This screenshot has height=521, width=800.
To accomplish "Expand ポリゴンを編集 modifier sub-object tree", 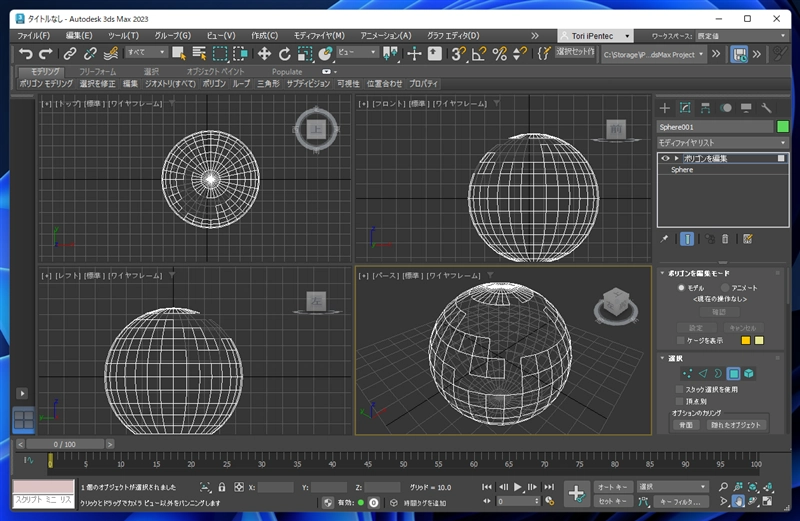I will point(677,158).
